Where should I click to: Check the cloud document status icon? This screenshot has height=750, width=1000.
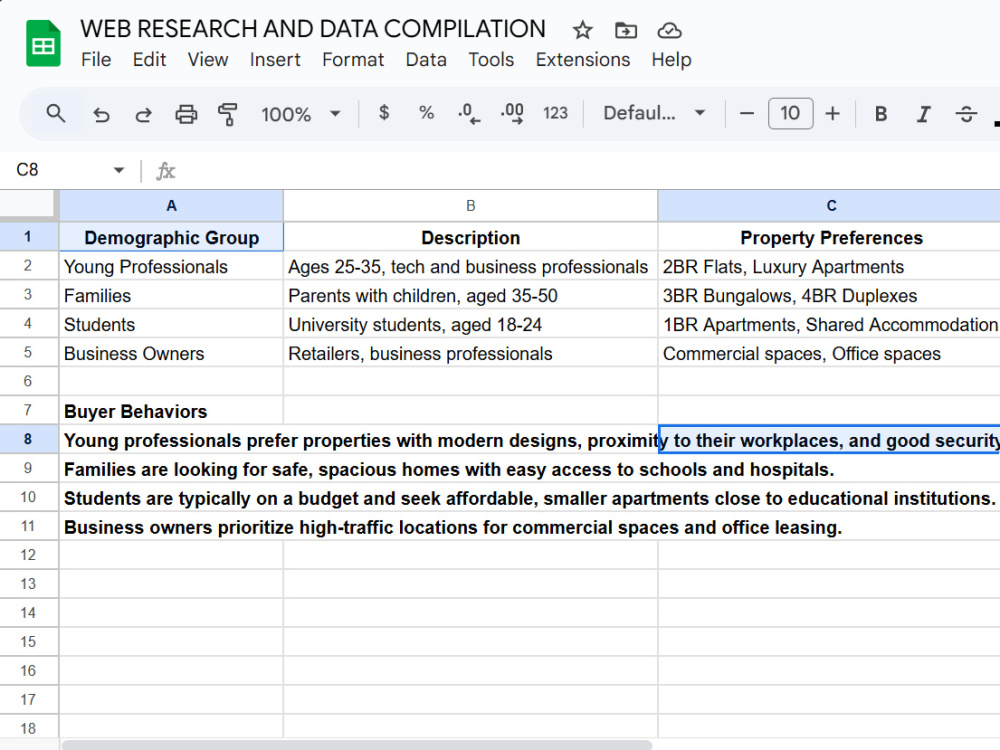click(669, 30)
